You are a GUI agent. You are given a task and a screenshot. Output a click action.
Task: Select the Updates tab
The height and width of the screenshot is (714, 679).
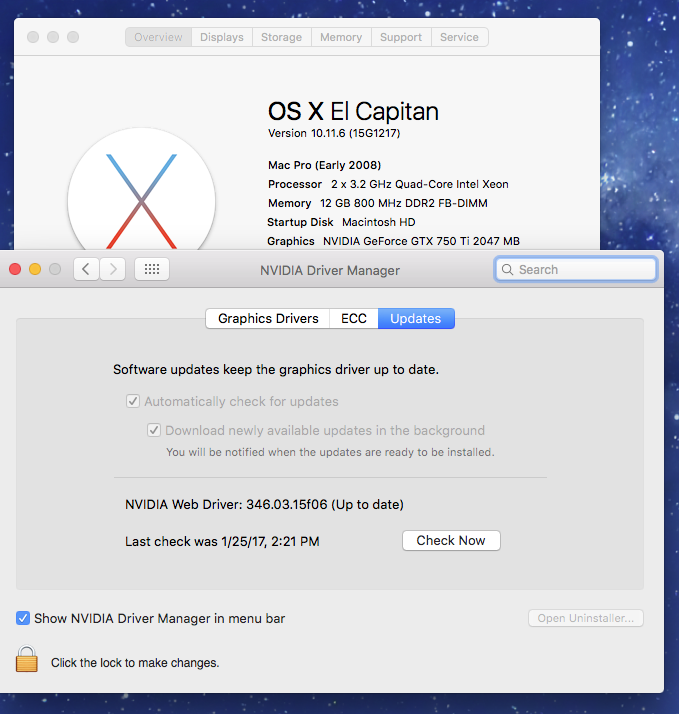(x=416, y=318)
